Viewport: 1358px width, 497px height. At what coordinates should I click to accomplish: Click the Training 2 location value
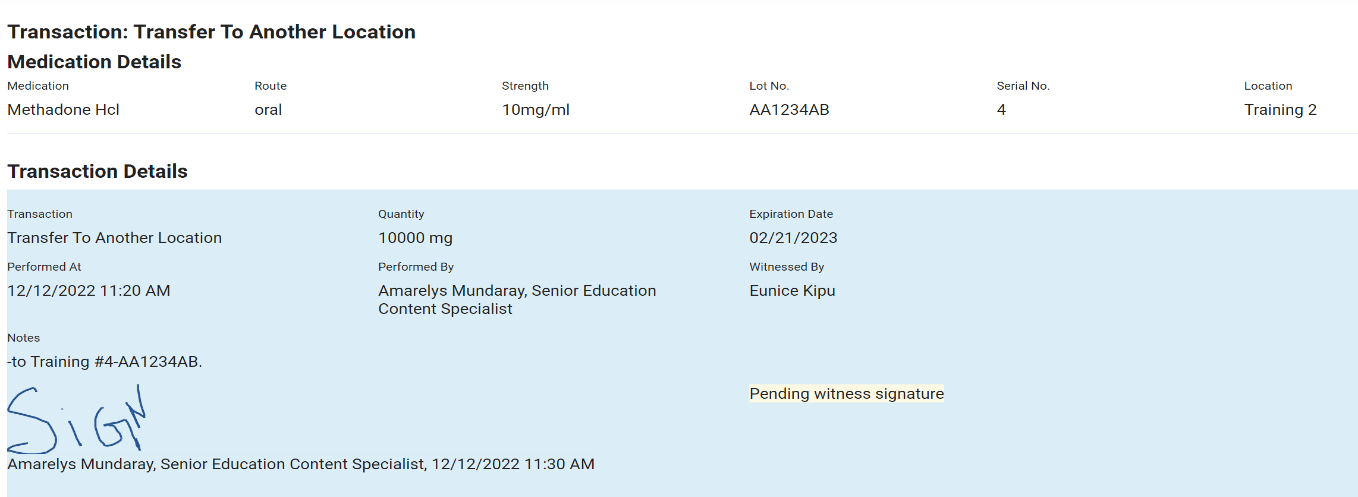point(1280,110)
